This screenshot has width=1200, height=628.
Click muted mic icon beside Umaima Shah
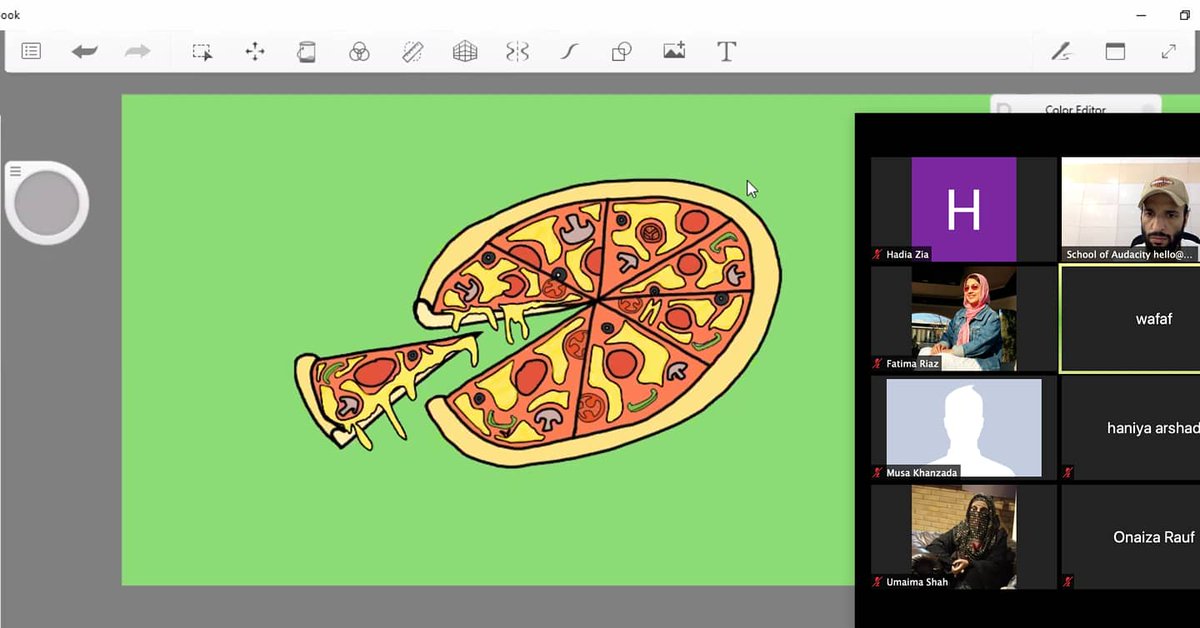[877, 582]
